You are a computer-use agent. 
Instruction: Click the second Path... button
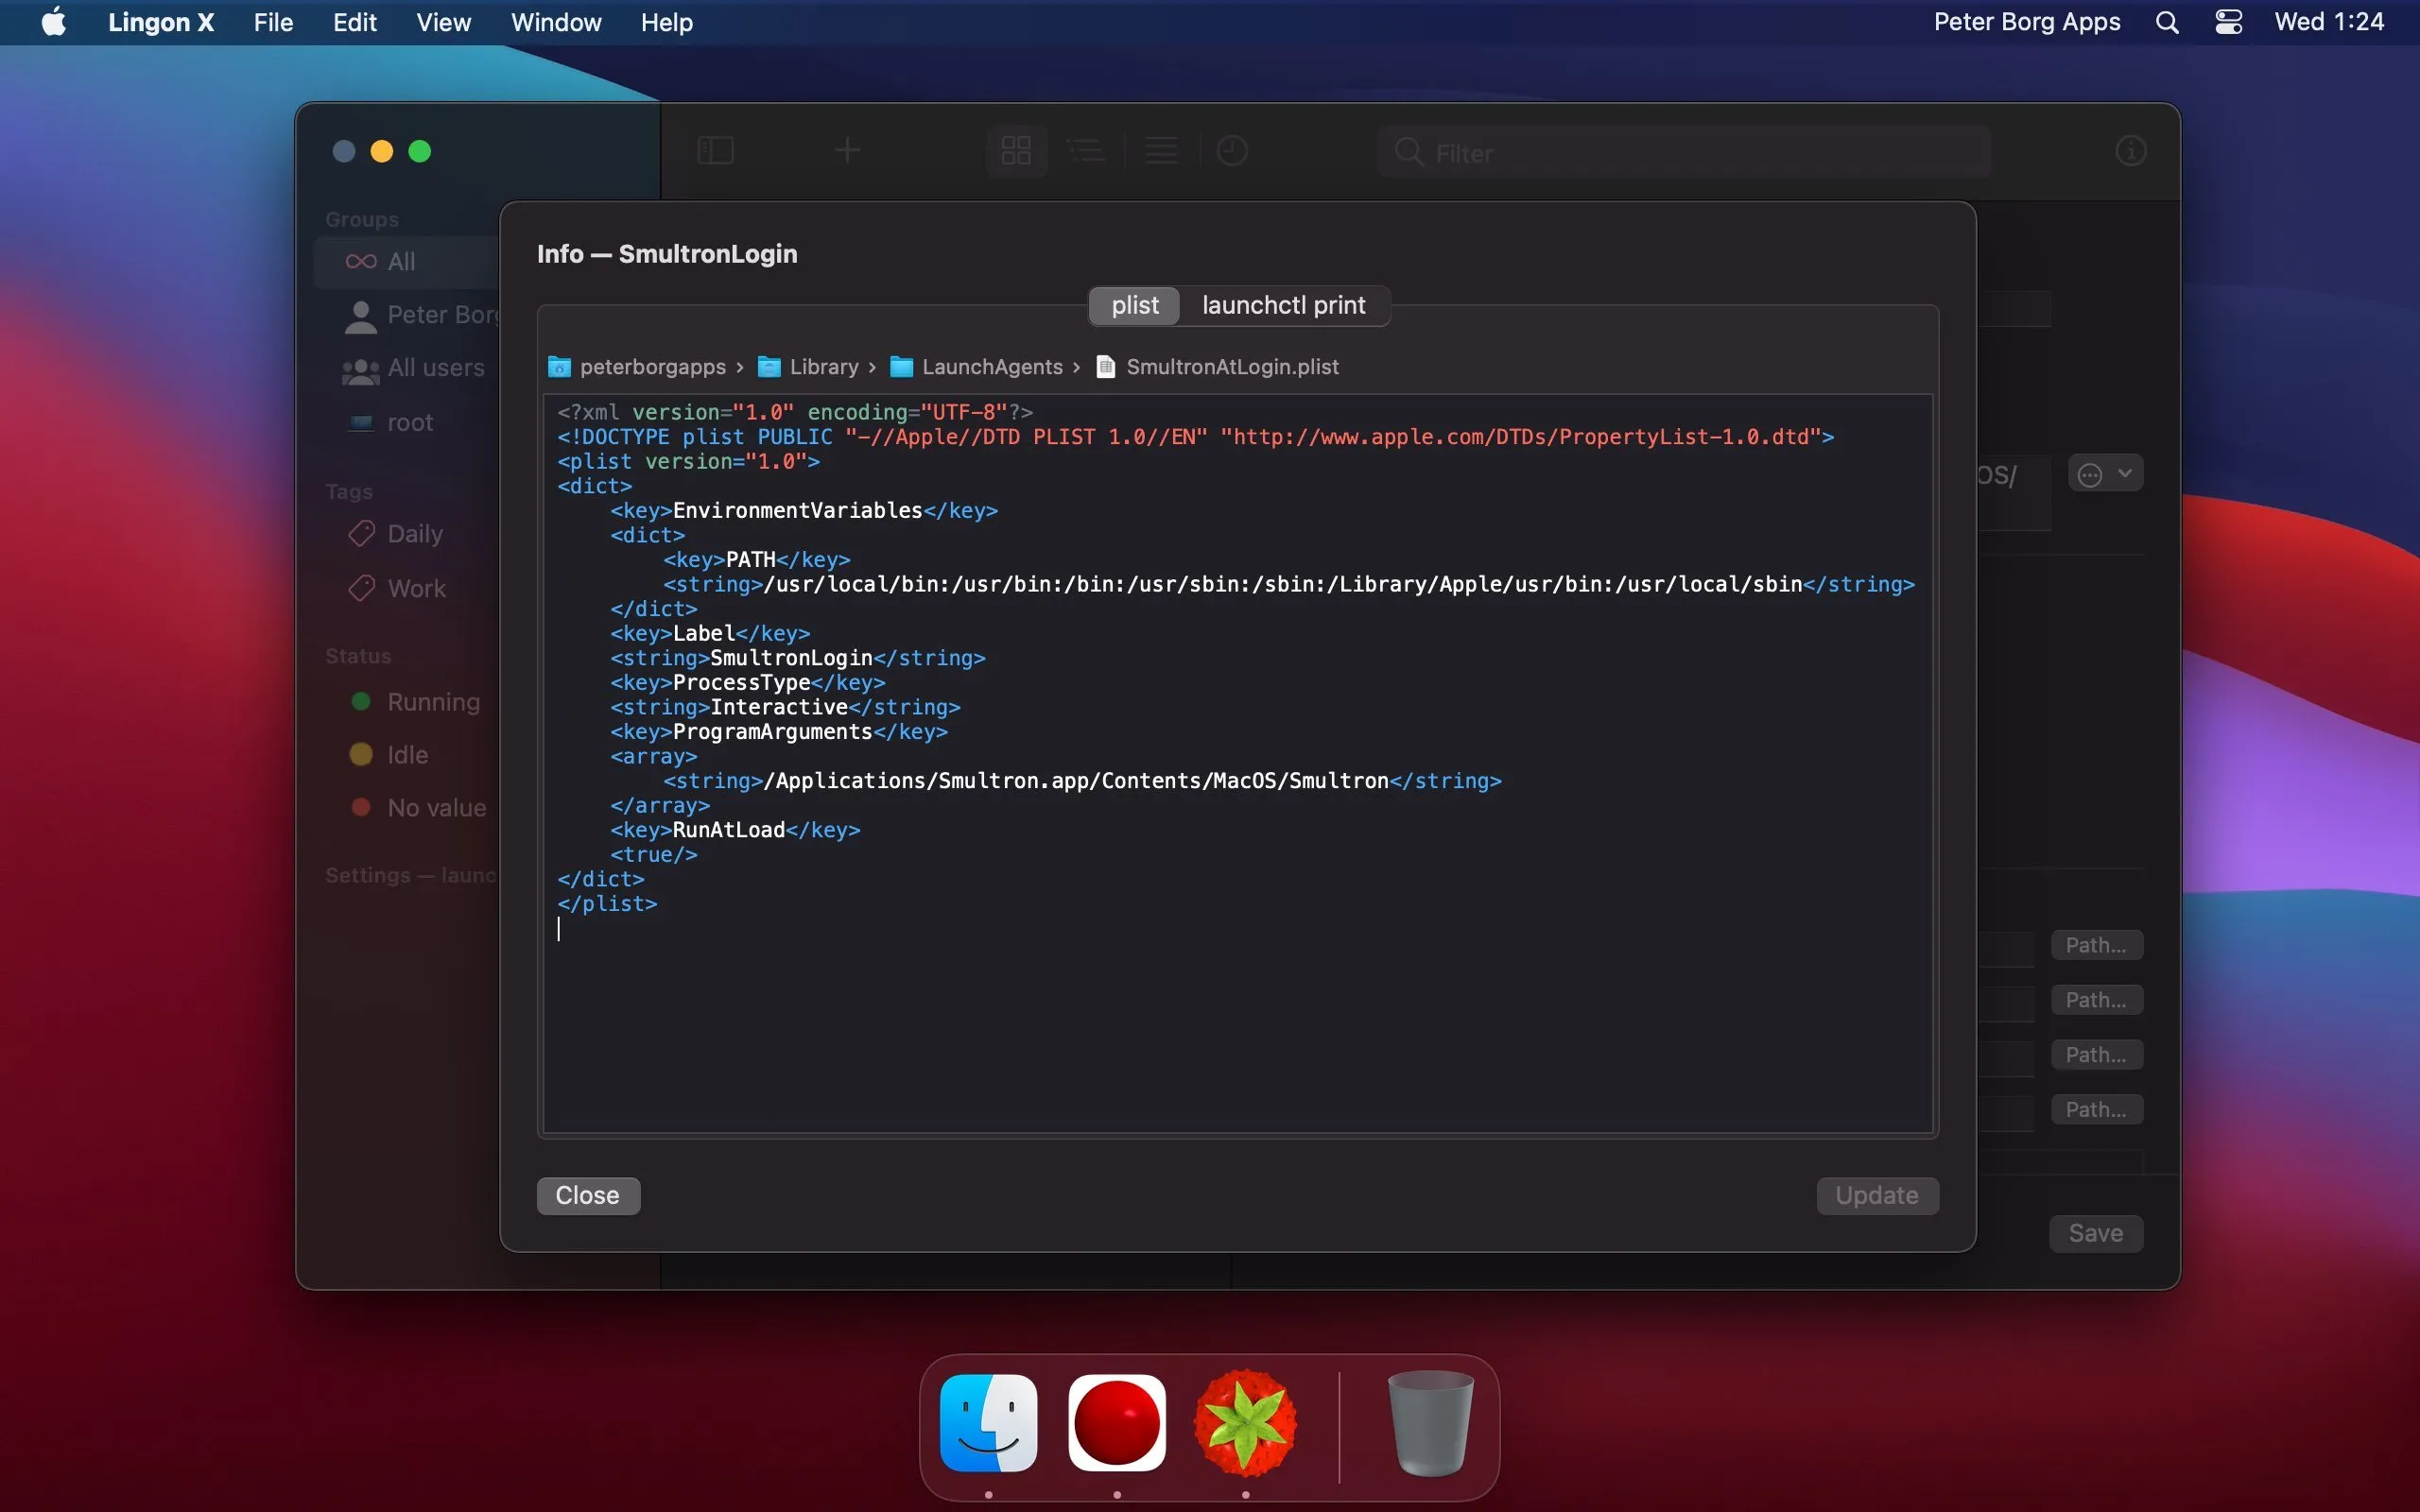click(x=2096, y=1000)
